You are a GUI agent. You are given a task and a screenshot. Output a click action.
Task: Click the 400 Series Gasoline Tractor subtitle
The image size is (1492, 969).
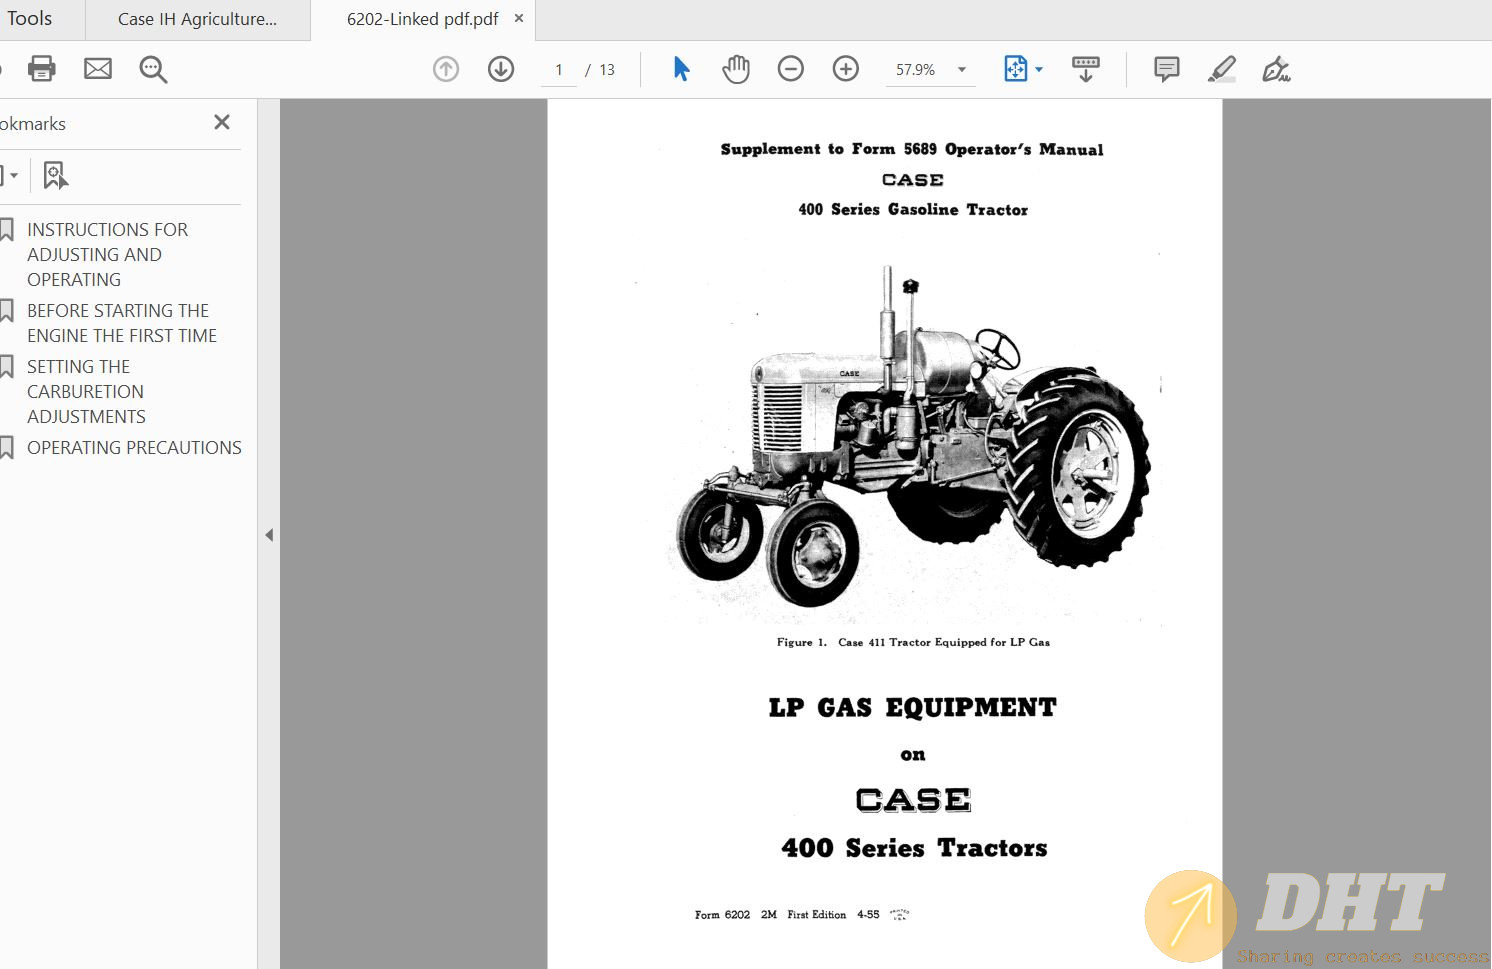(x=913, y=209)
